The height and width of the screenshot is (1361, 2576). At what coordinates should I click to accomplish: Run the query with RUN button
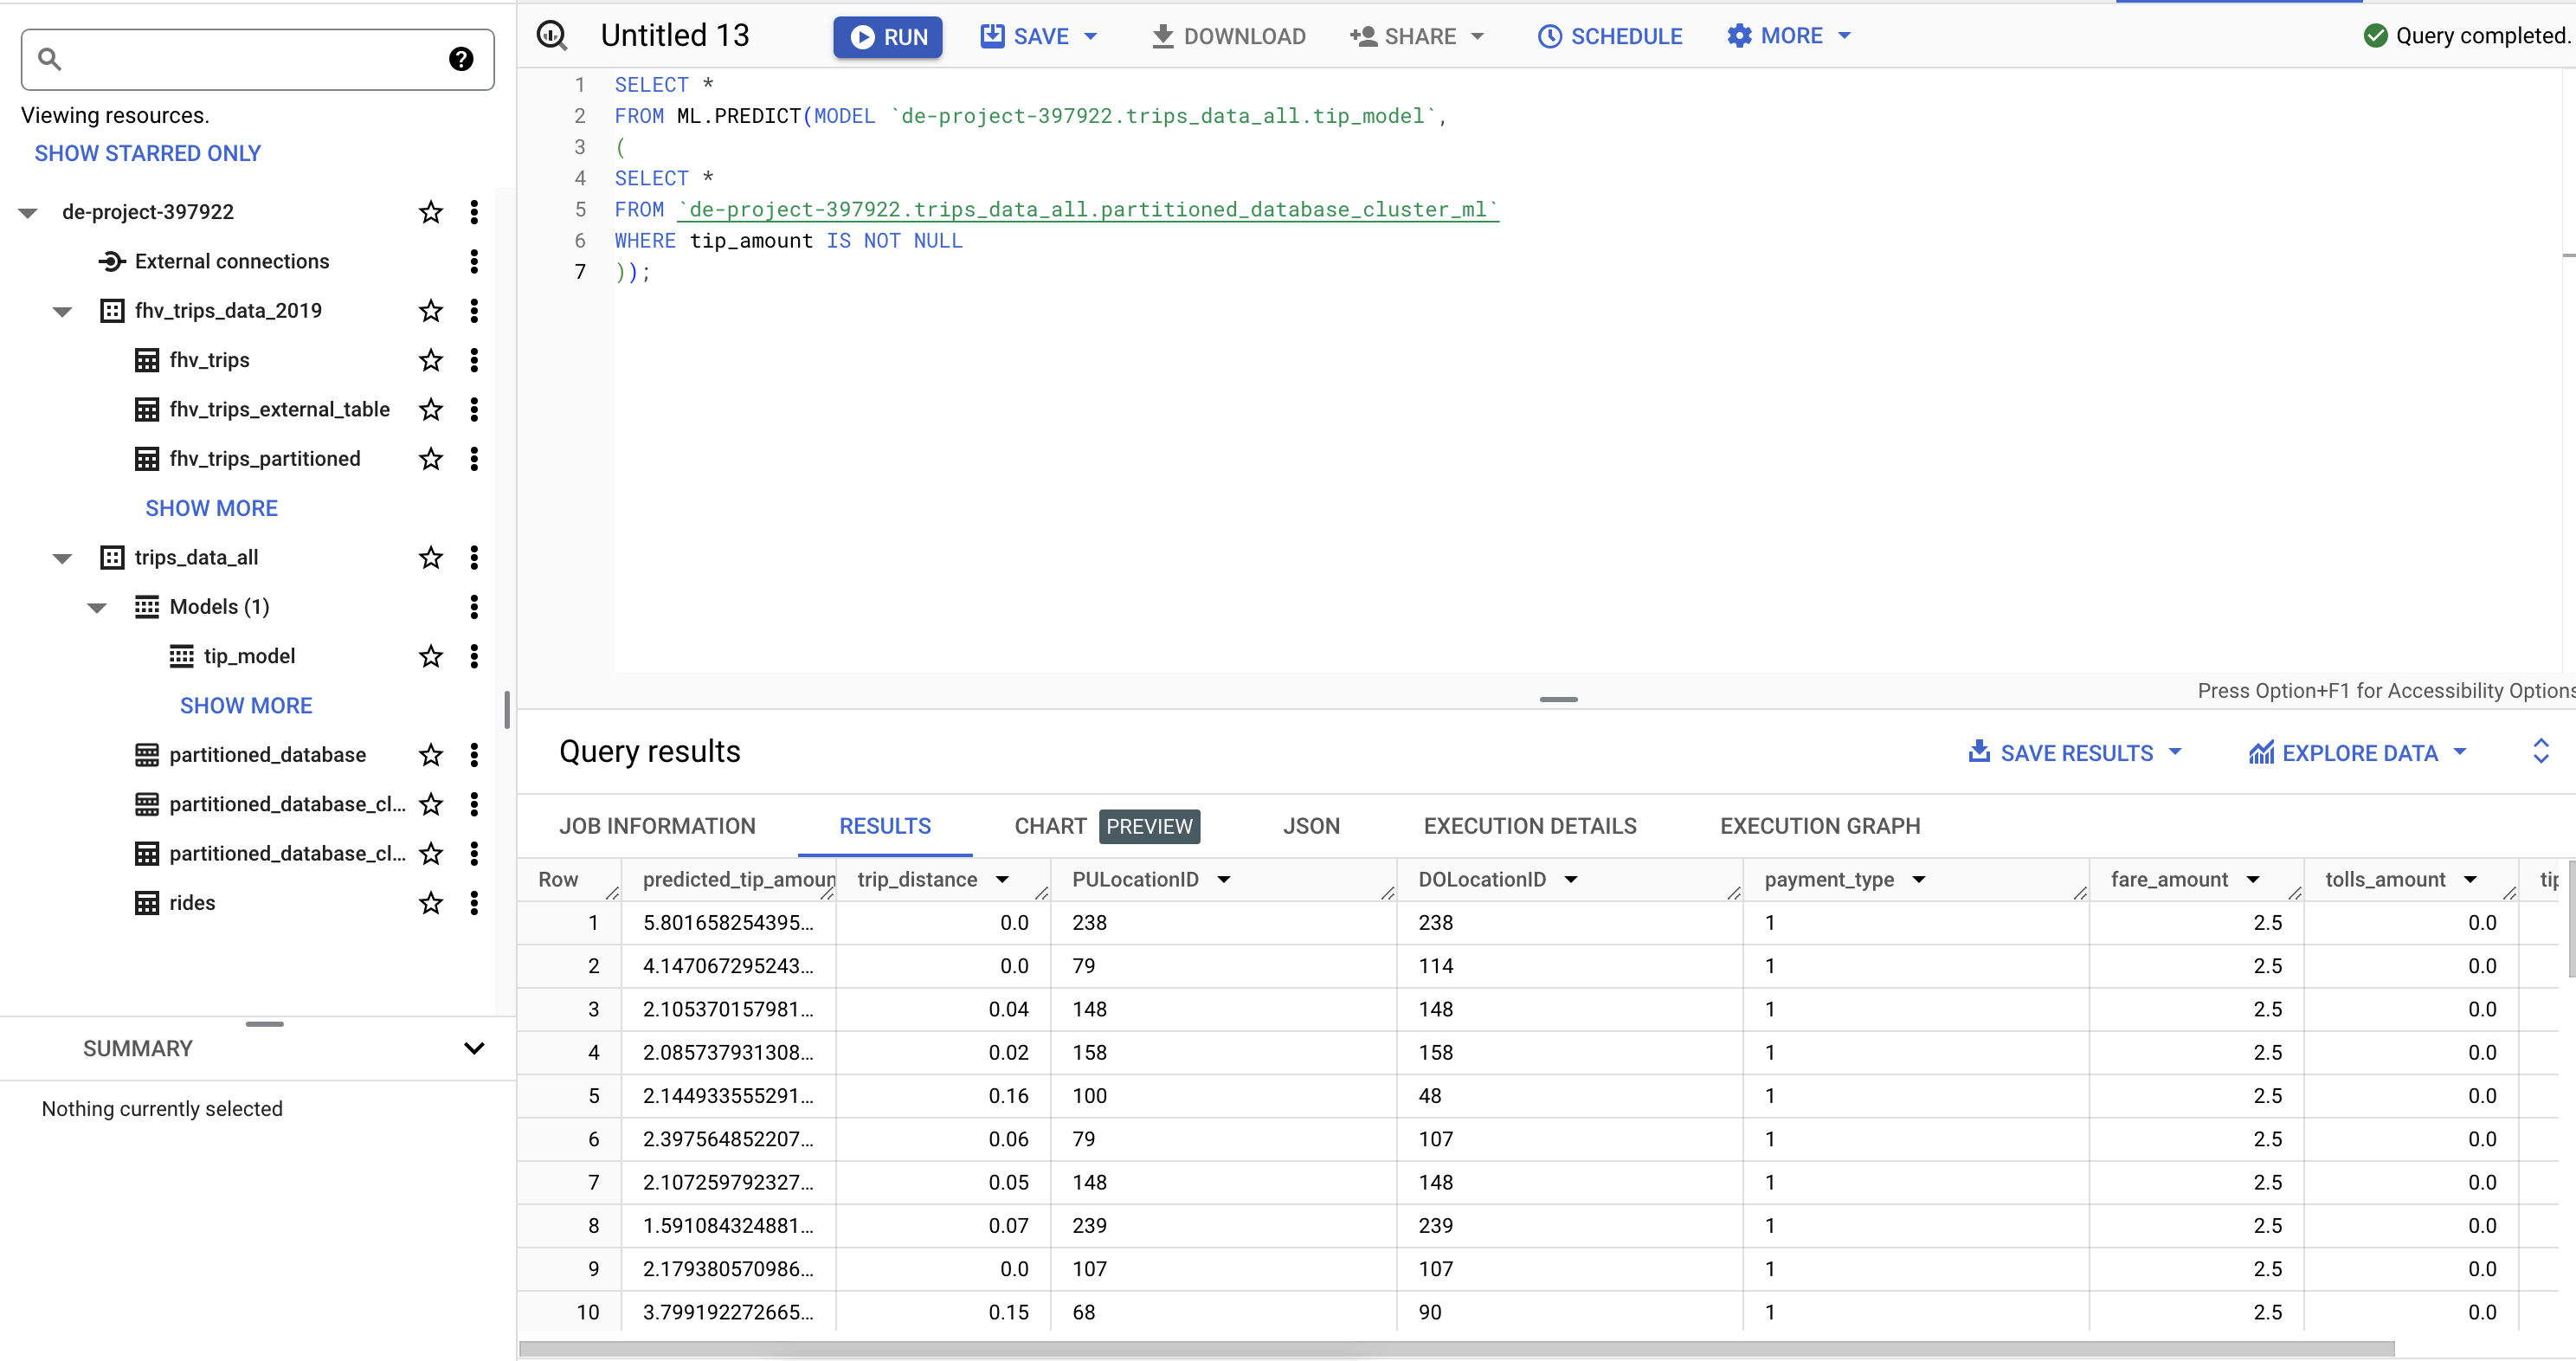click(x=888, y=37)
